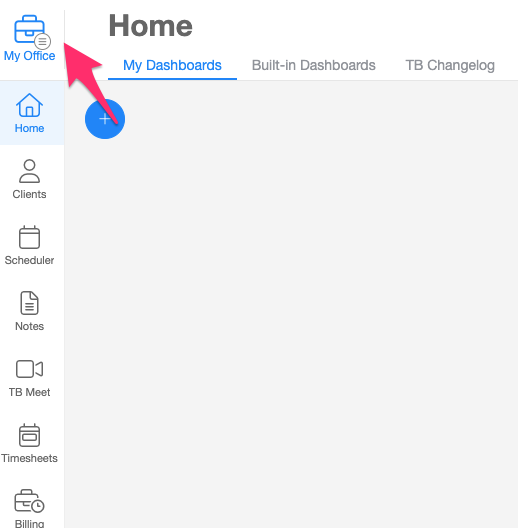Open the Timesheets icon in the sidebar

[29, 435]
